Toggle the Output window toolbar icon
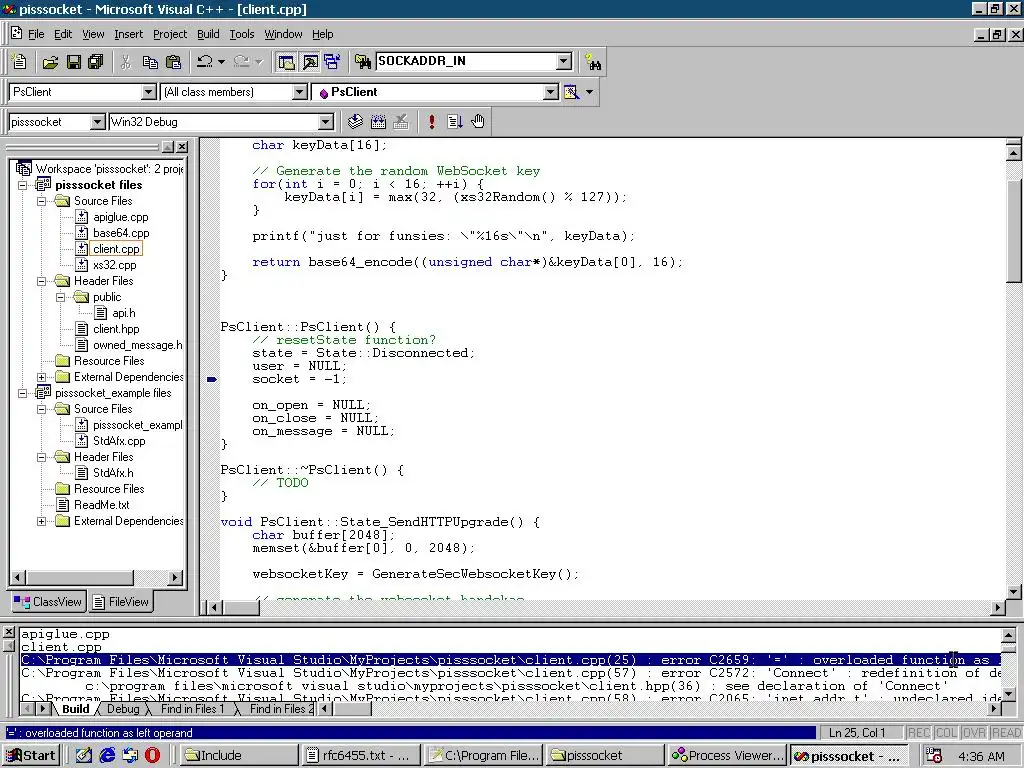Image resolution: width=1024 pixels, height=768 pixels. coord(310,62)
